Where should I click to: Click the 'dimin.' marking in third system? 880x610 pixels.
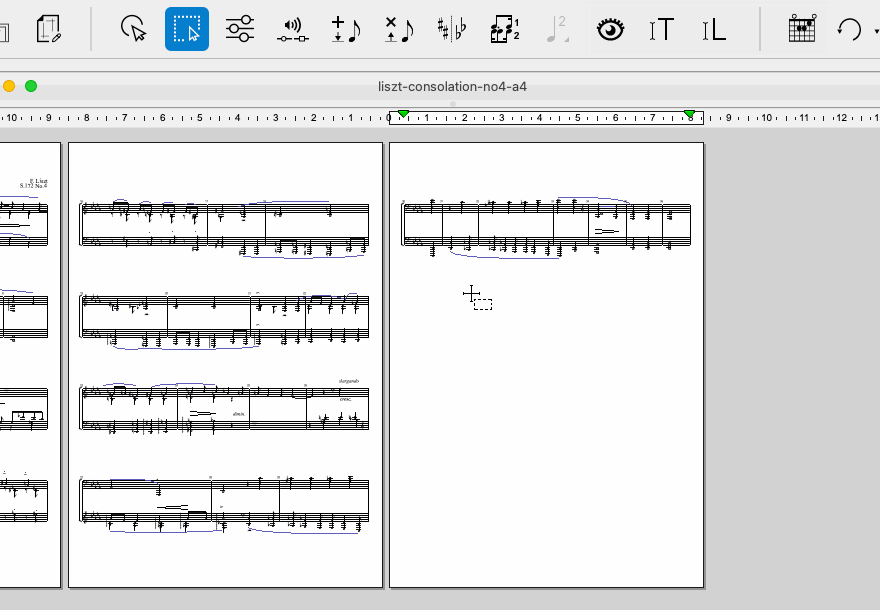click(x=239, y=414)
